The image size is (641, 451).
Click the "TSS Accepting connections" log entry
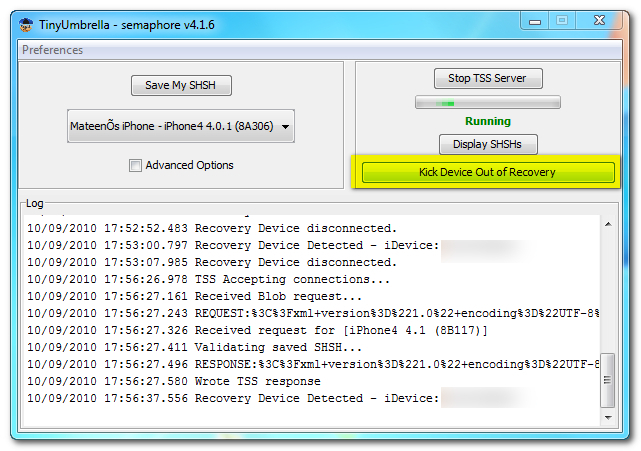pos(292,279)
